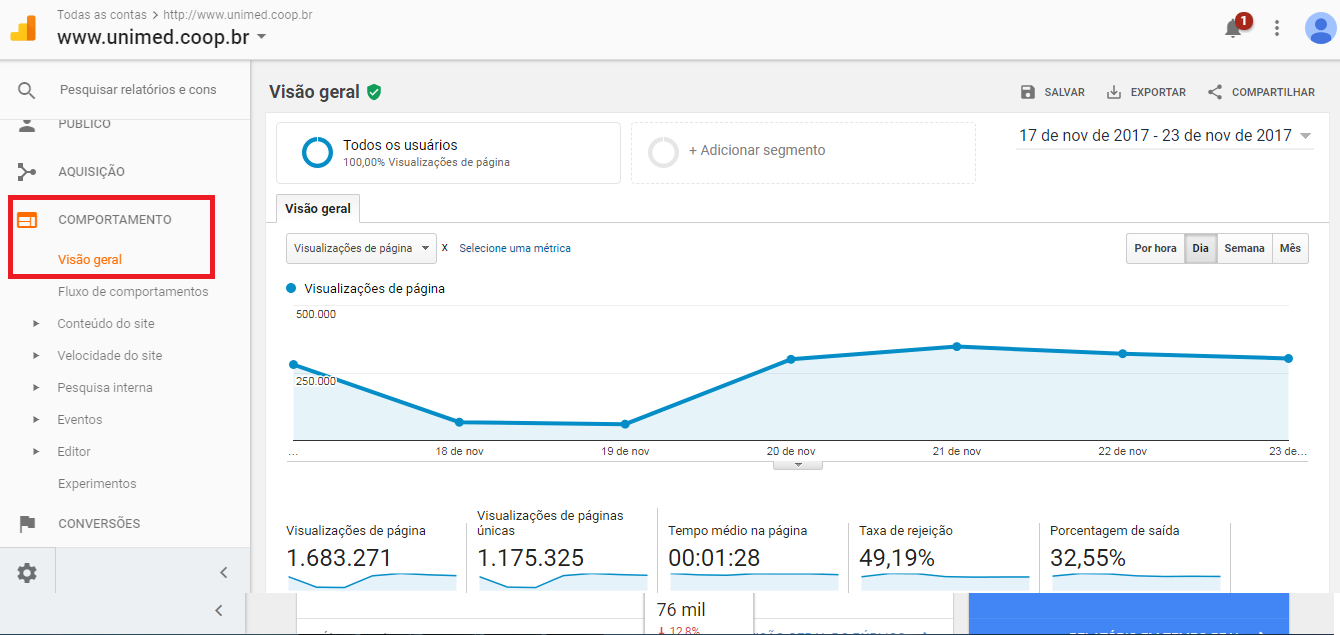Click the Visualizações de página chart legend
The image size is (1340, 635).
(x=366, y=288)
